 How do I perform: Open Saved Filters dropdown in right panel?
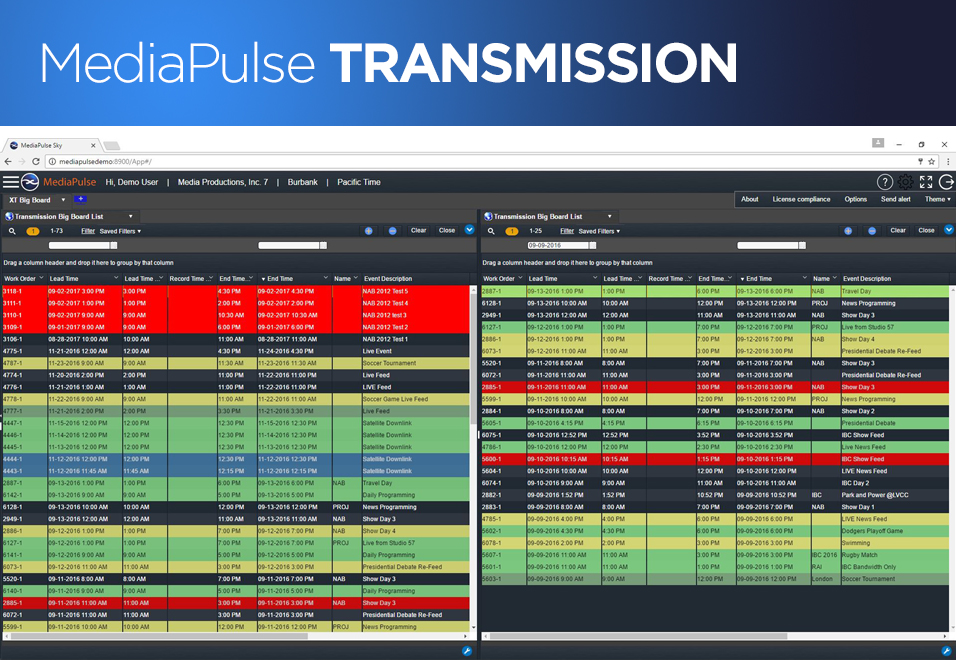[x=599, y=231]
